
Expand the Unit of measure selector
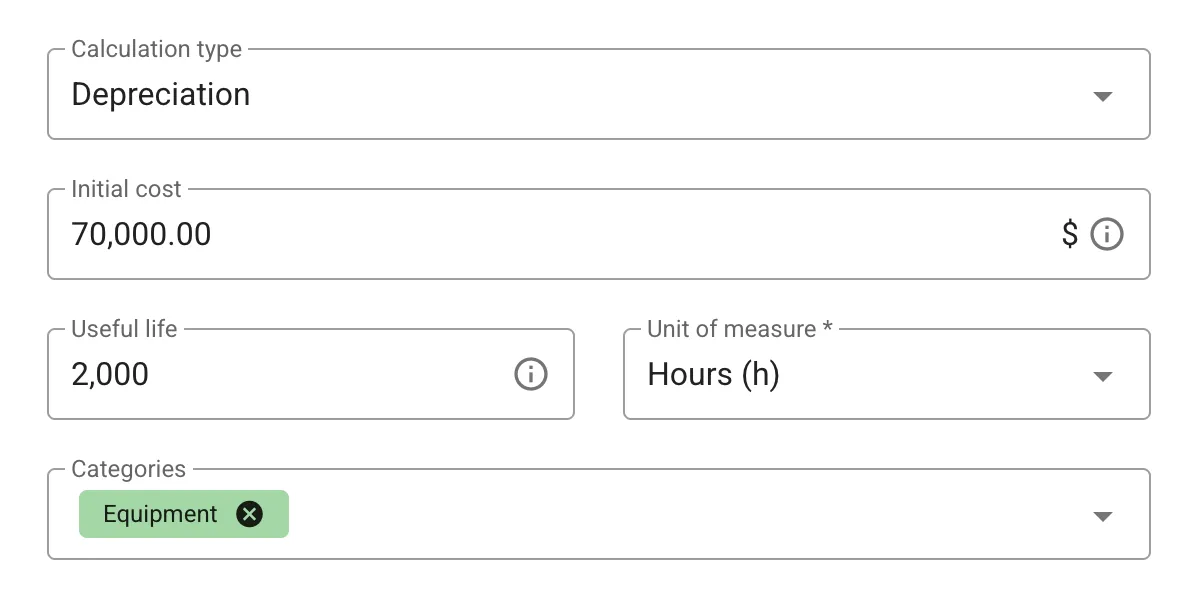tap(1102, 376)
